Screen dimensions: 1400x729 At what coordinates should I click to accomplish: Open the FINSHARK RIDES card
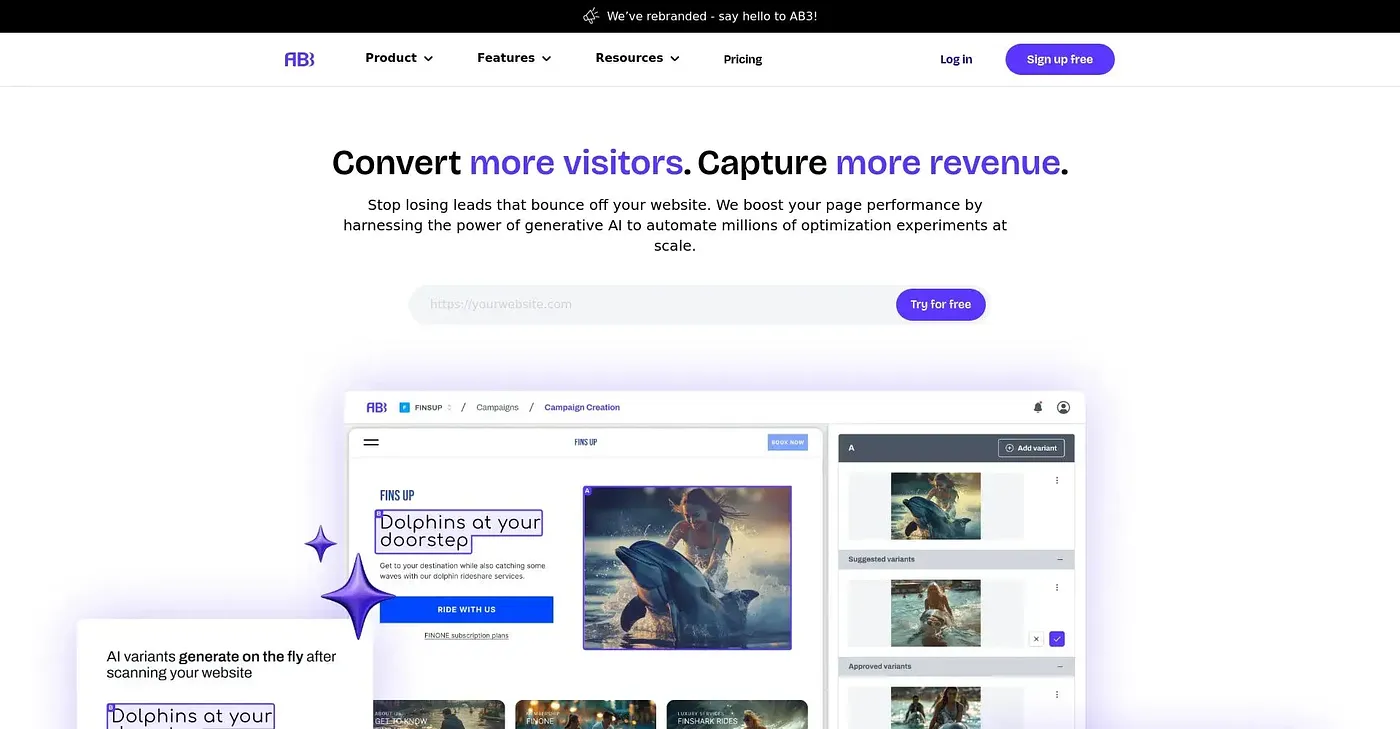point(737,714)
